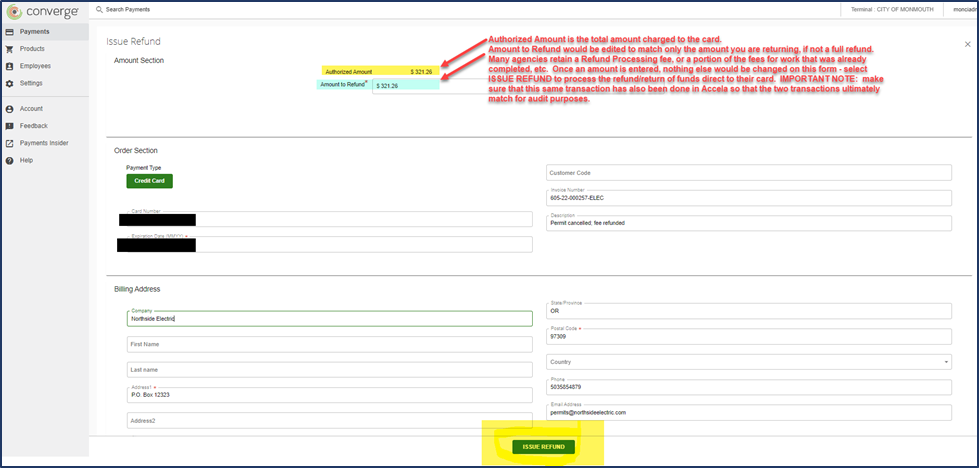Close the Issue Refund form
979x468 pixels.
tap(966, 44)
